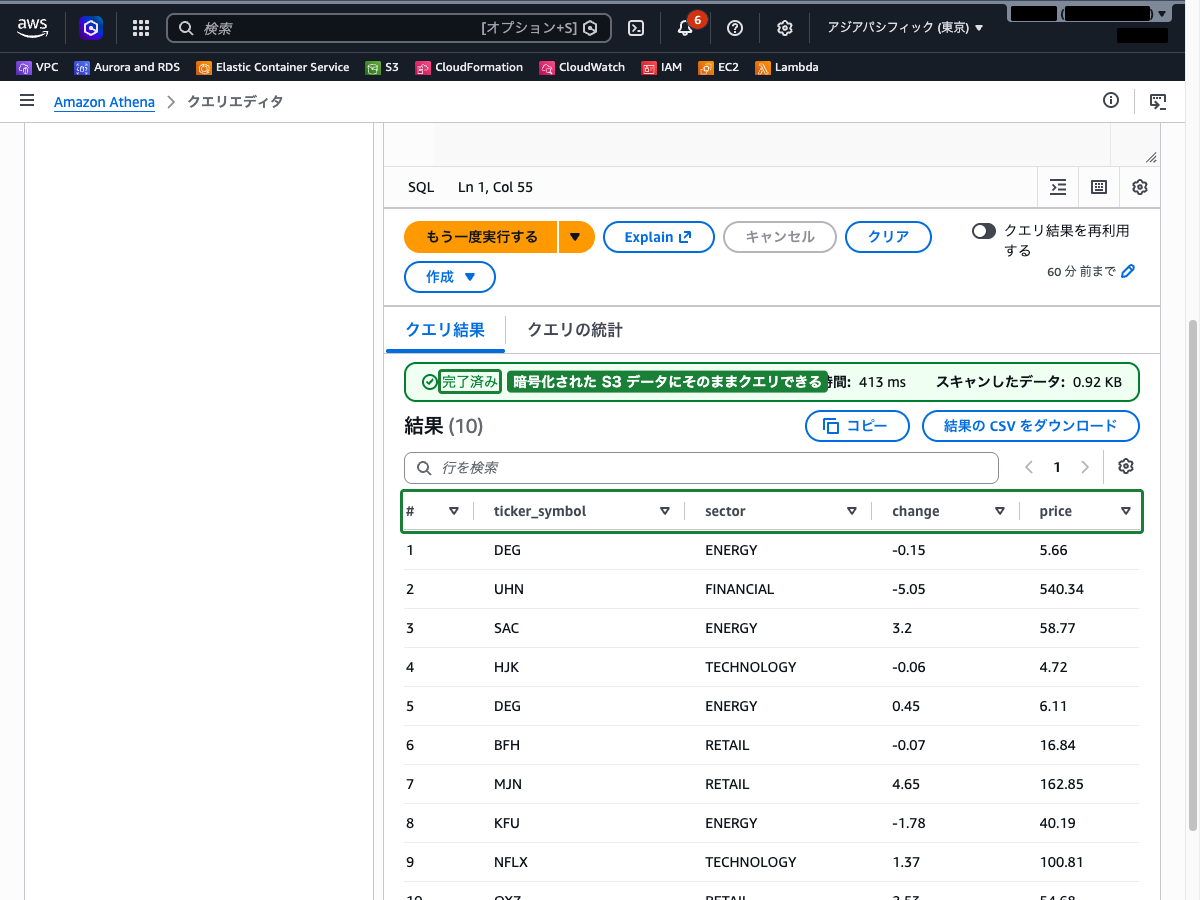The width and height of the screenshot is (1200, 900).
Task: Open the info panel icon
Action: (x=1110, y=100)
